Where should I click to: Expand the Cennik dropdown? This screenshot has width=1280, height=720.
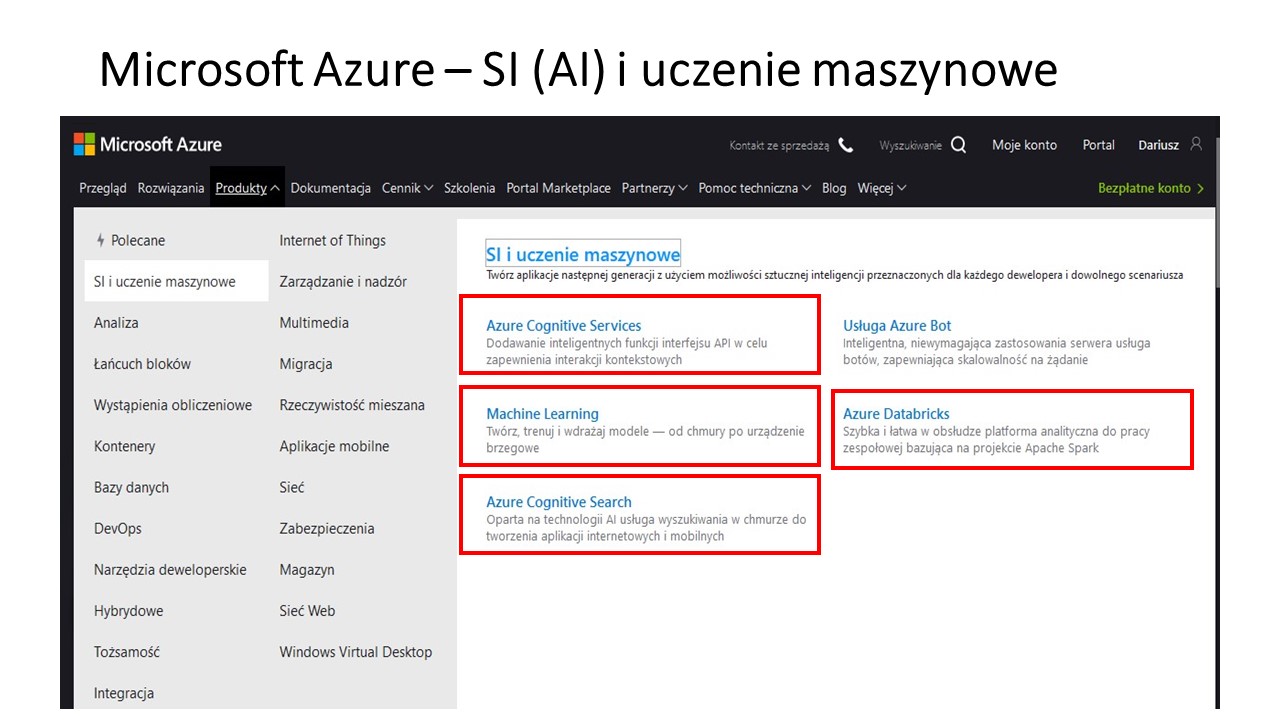tap(407, 188)
